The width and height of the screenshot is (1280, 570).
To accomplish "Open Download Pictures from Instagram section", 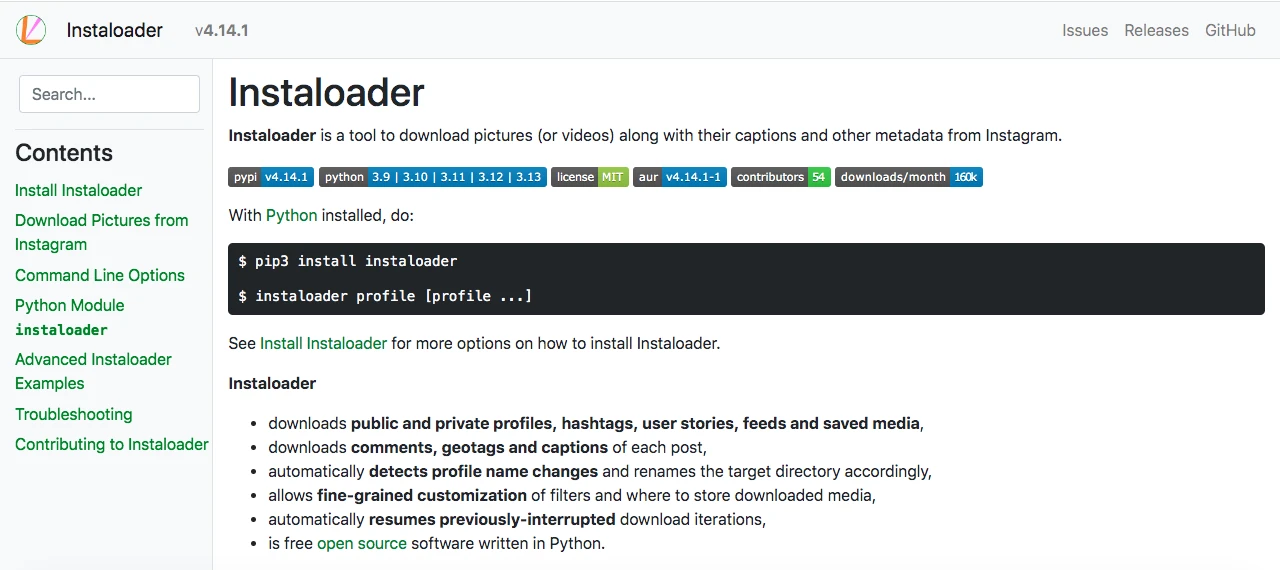I will tap(101, 232).
